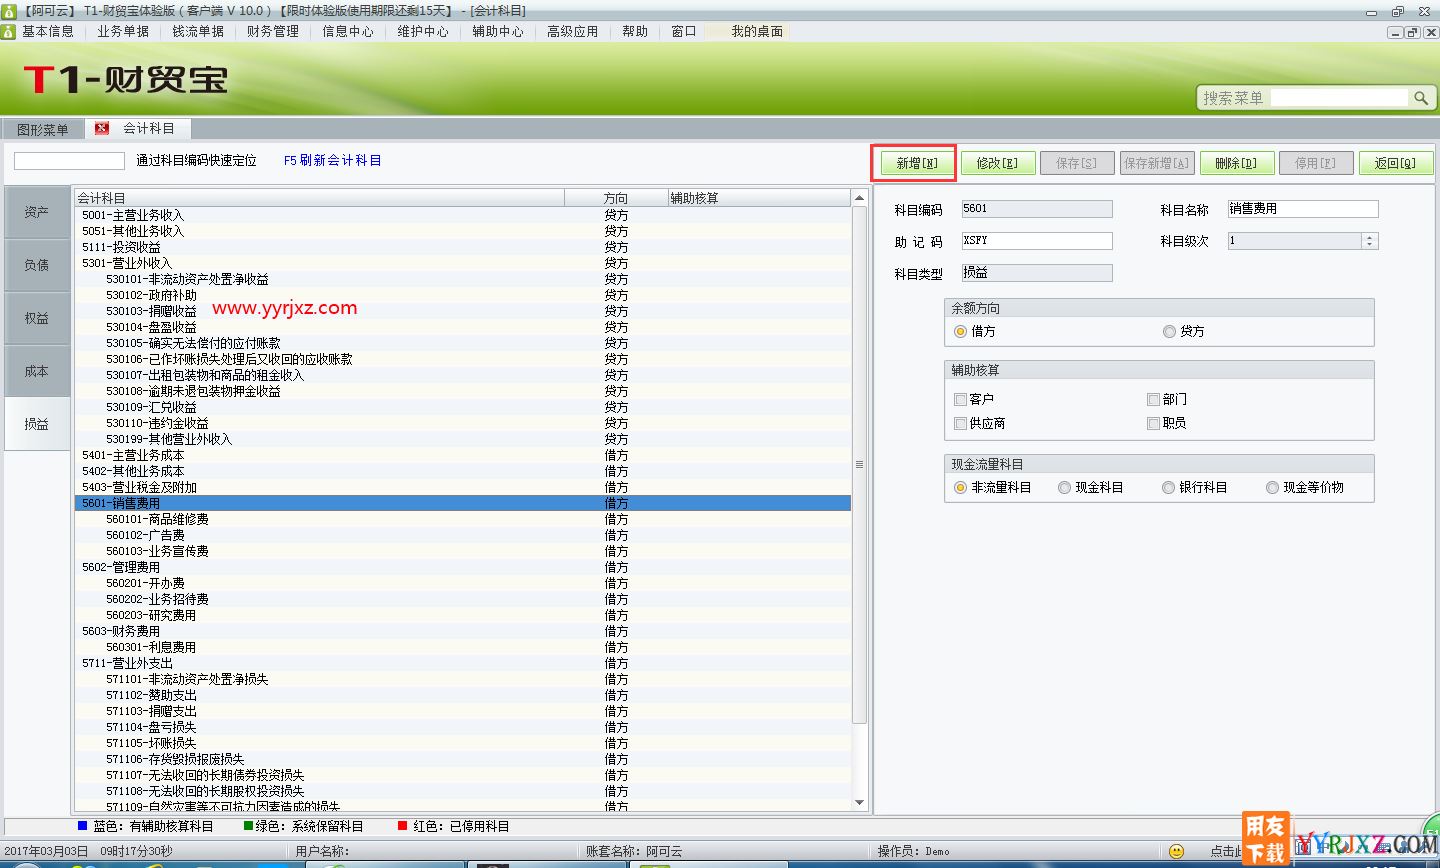Close the 会计科目 tab via red icon

click(102, 128)
